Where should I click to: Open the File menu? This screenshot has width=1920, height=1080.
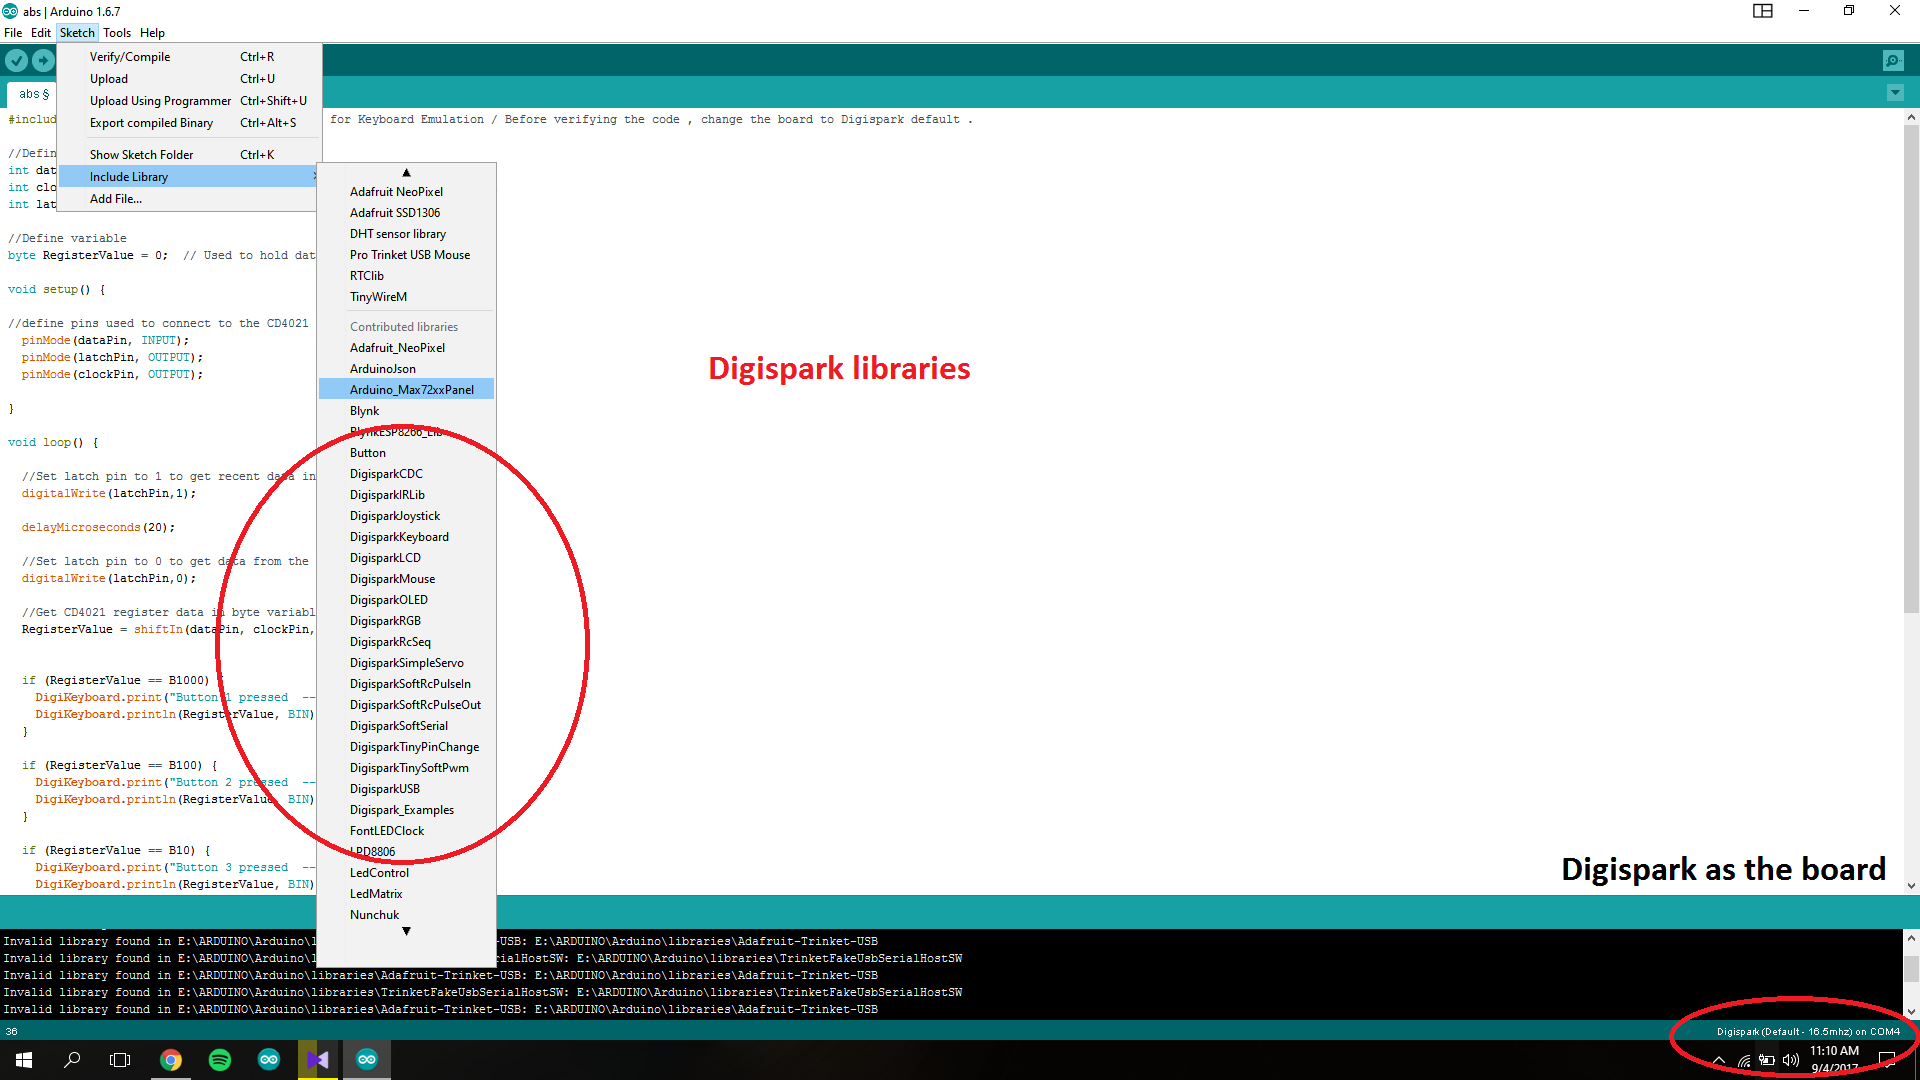click(x=13, y=33)
